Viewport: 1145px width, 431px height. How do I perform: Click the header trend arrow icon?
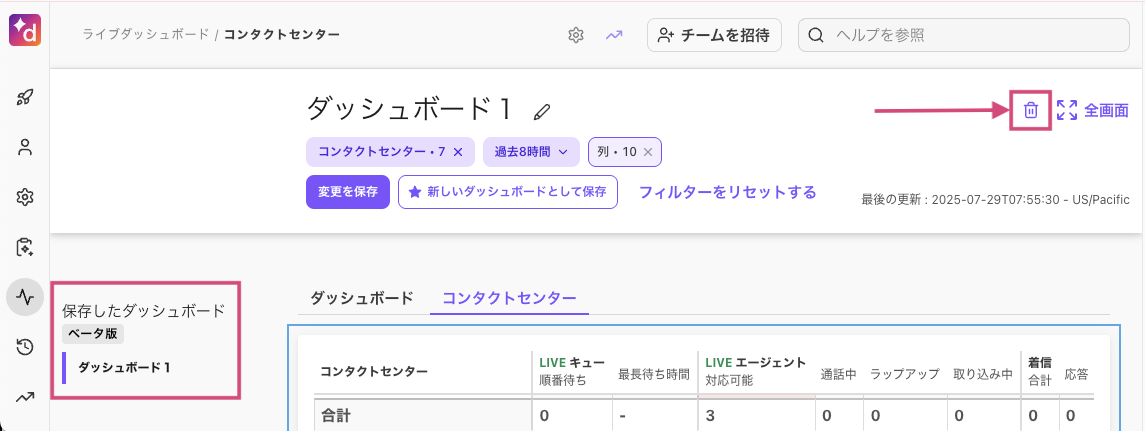click(614, 35)
